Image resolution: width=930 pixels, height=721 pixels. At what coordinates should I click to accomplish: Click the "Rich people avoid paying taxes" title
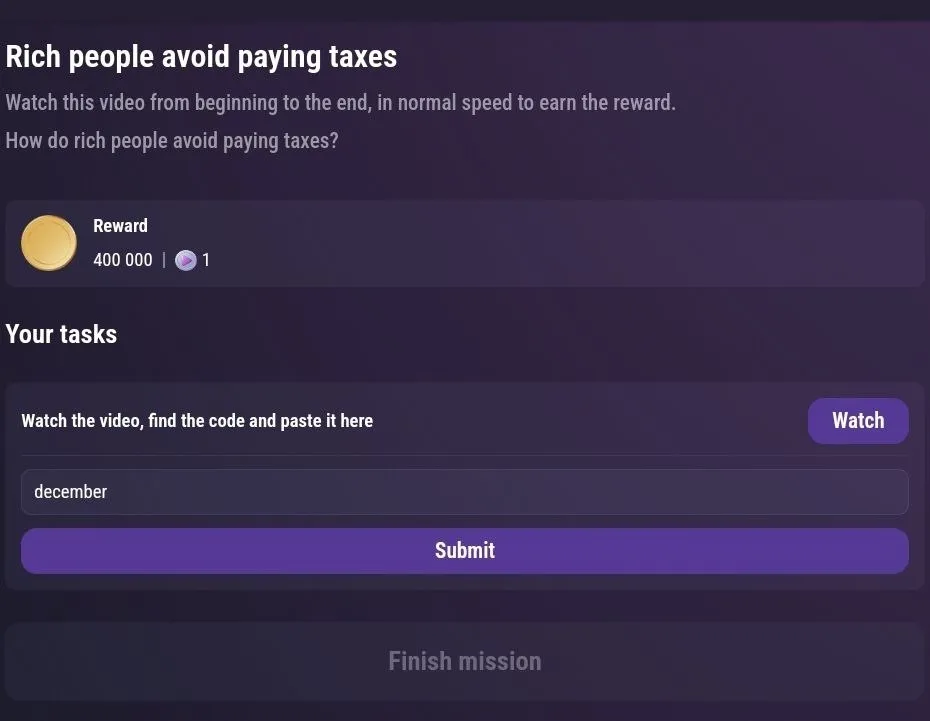point(201,57)
